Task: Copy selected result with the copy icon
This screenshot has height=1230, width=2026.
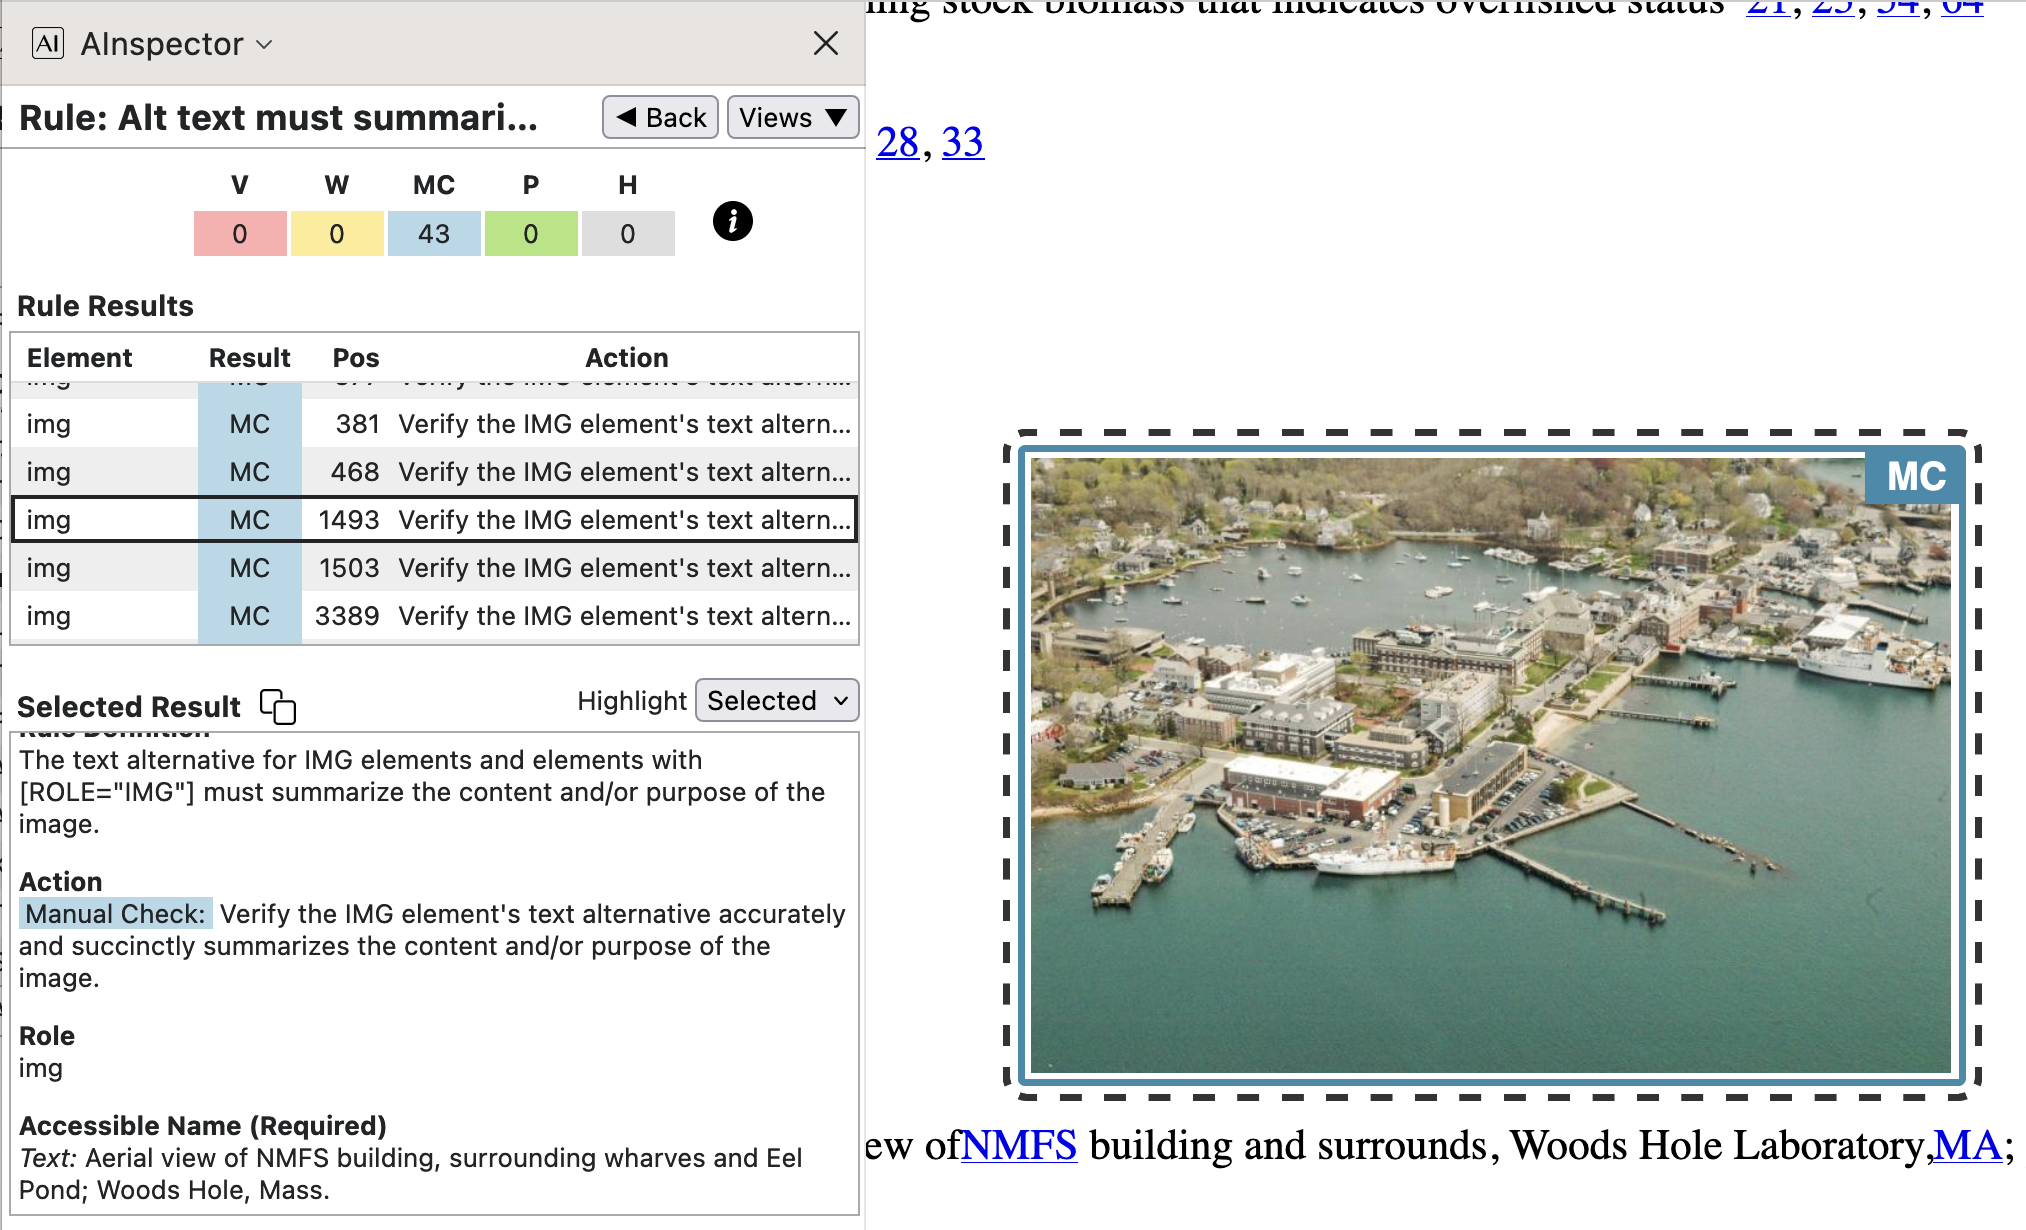Action: tap(278, 706)
